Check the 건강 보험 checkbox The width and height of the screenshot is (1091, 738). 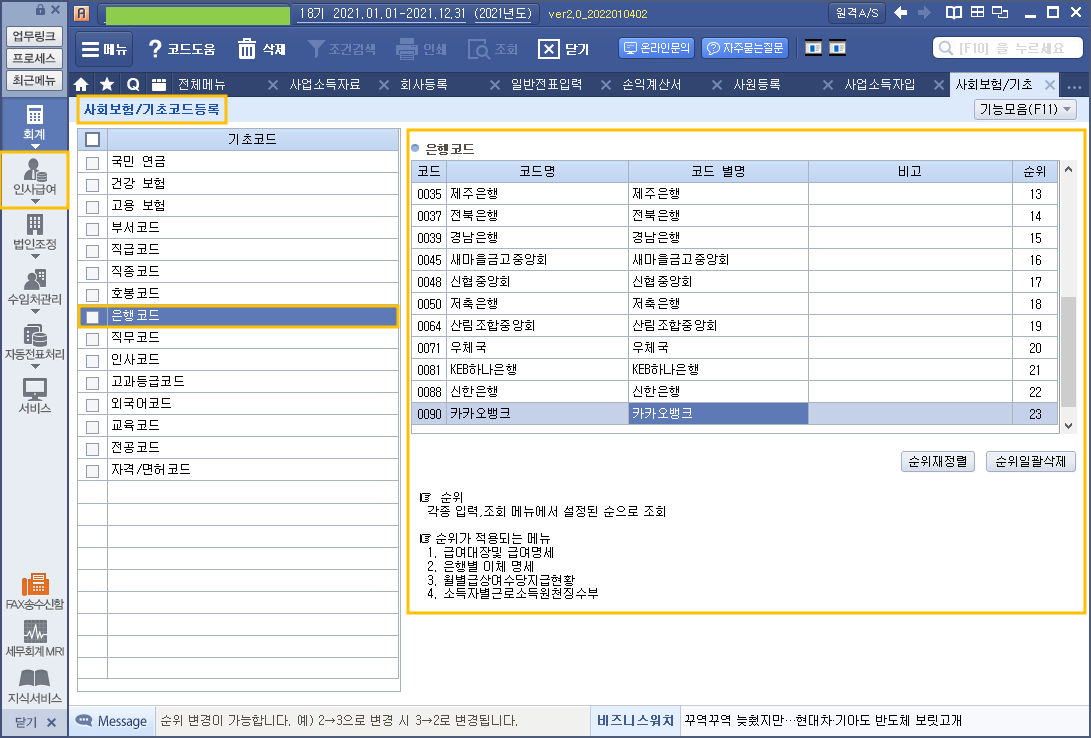[x=93, y=185]
